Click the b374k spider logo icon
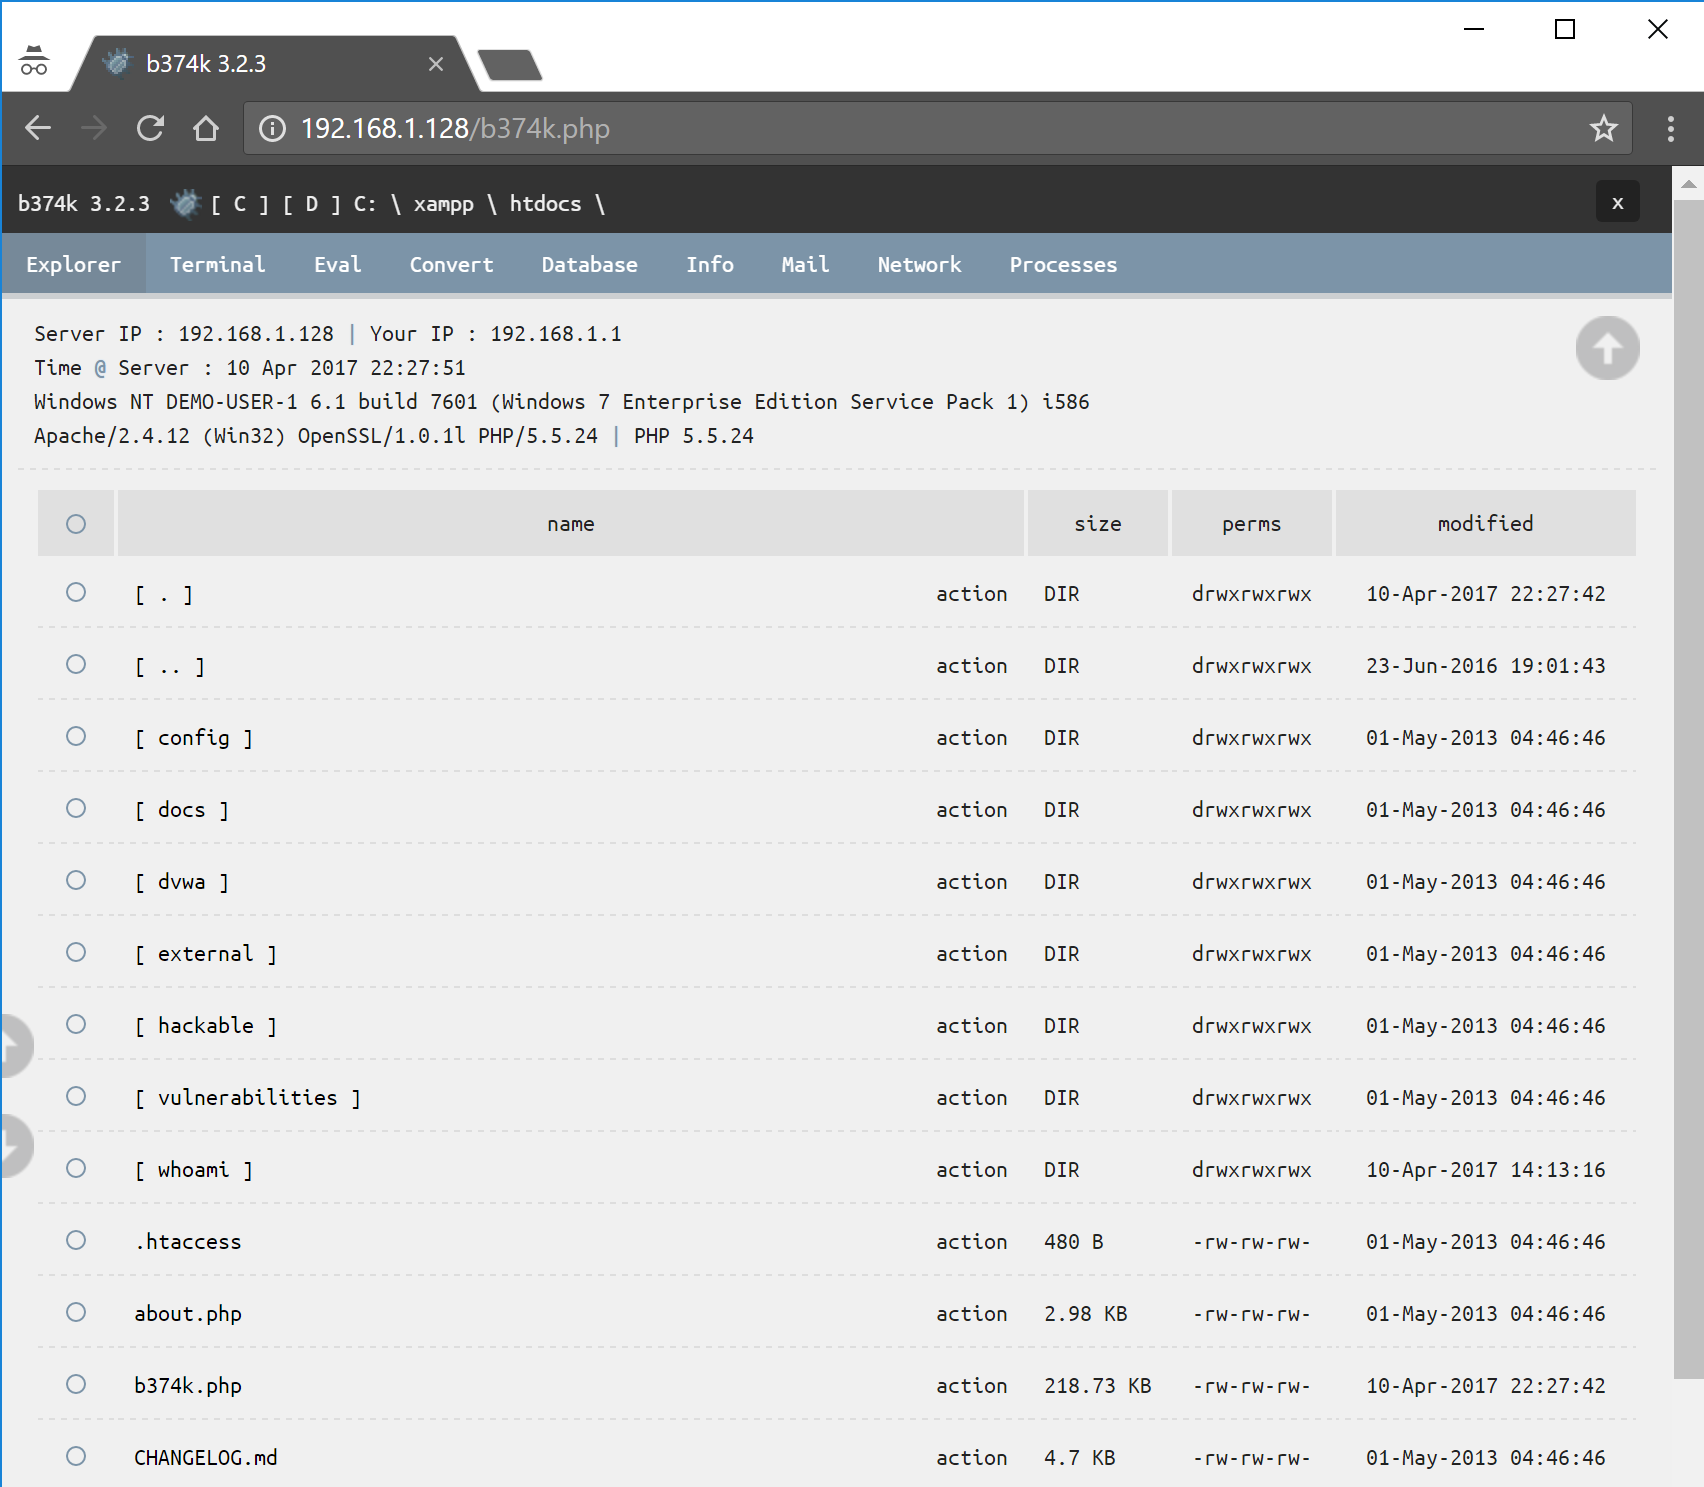 pyautogui.click(x=186, y=202)
